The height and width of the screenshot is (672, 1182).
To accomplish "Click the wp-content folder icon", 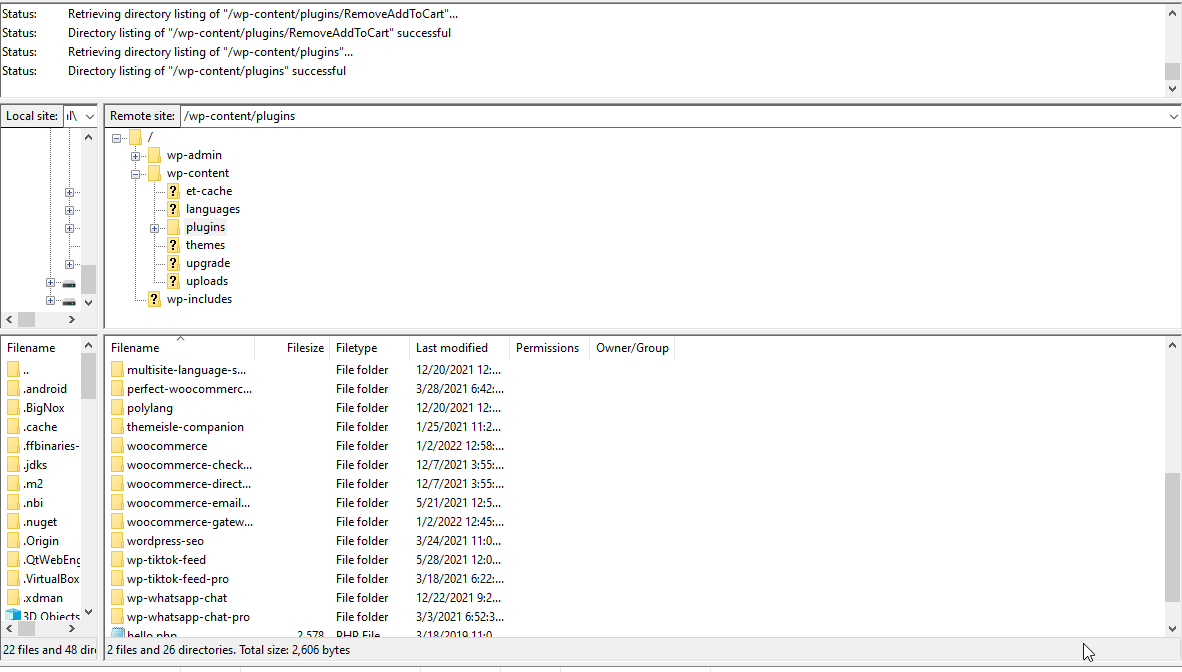I will (154, 173).
